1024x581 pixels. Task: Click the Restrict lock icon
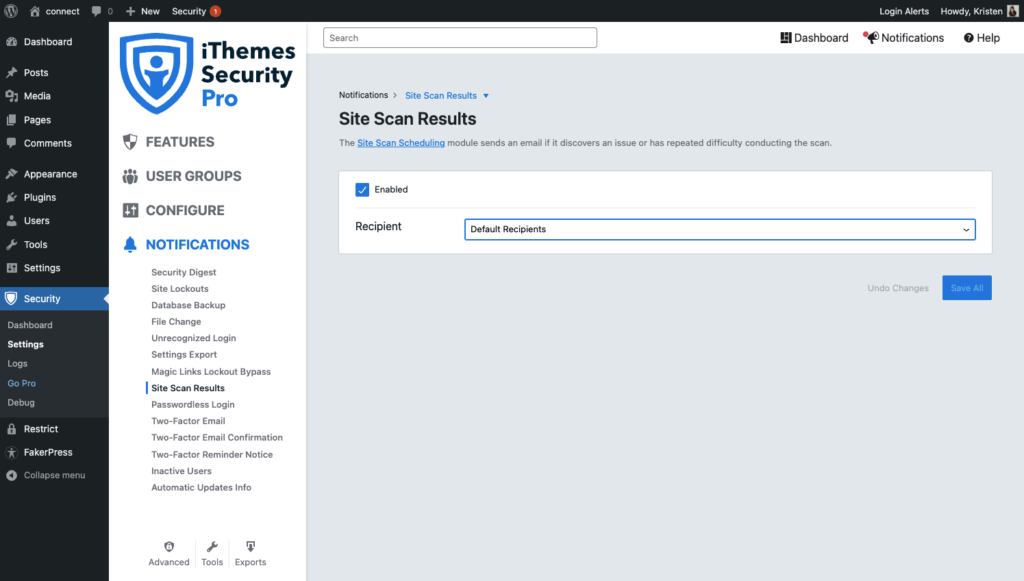click(12, 429)
